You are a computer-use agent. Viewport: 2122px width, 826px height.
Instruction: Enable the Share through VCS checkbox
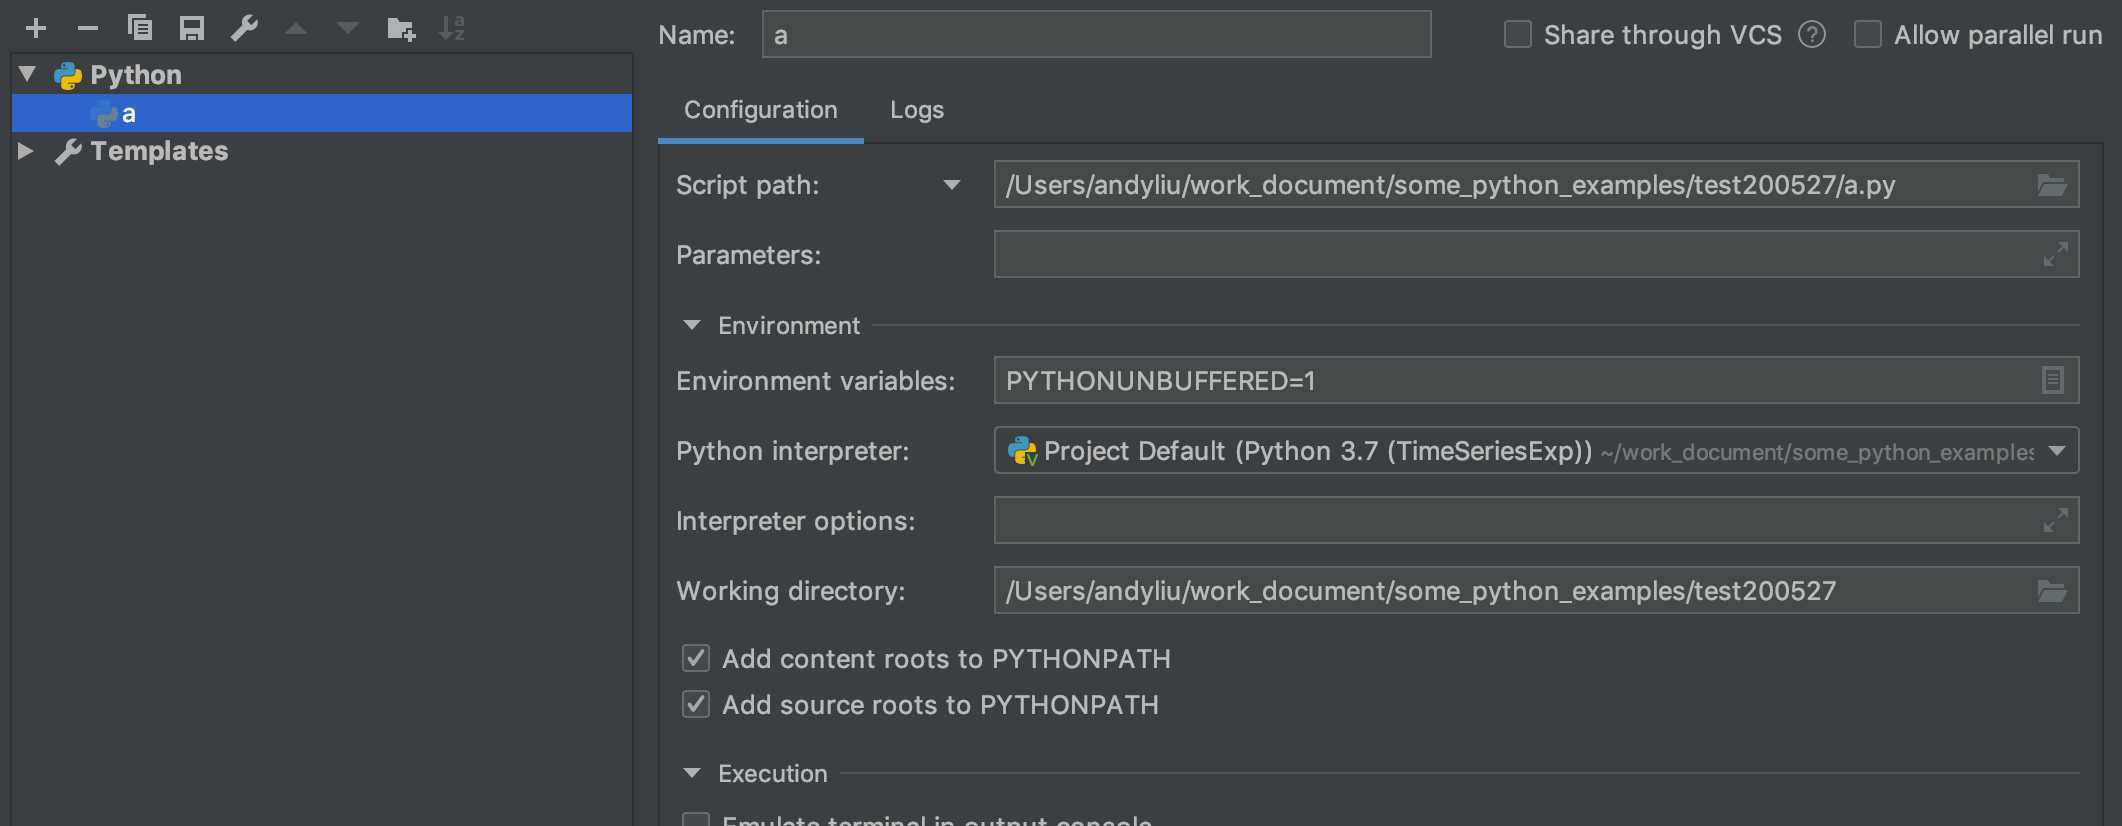point(1518,35)
